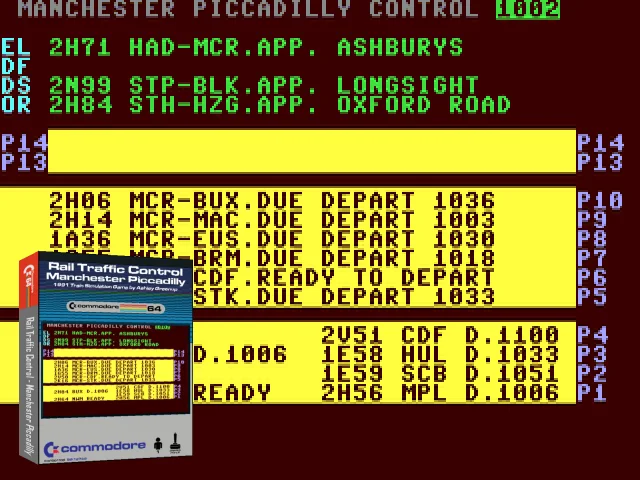Image resolution: width=640 pixels, height=480 pixels.
Task: Click the P7 platform label
Action: pos(592,258)
